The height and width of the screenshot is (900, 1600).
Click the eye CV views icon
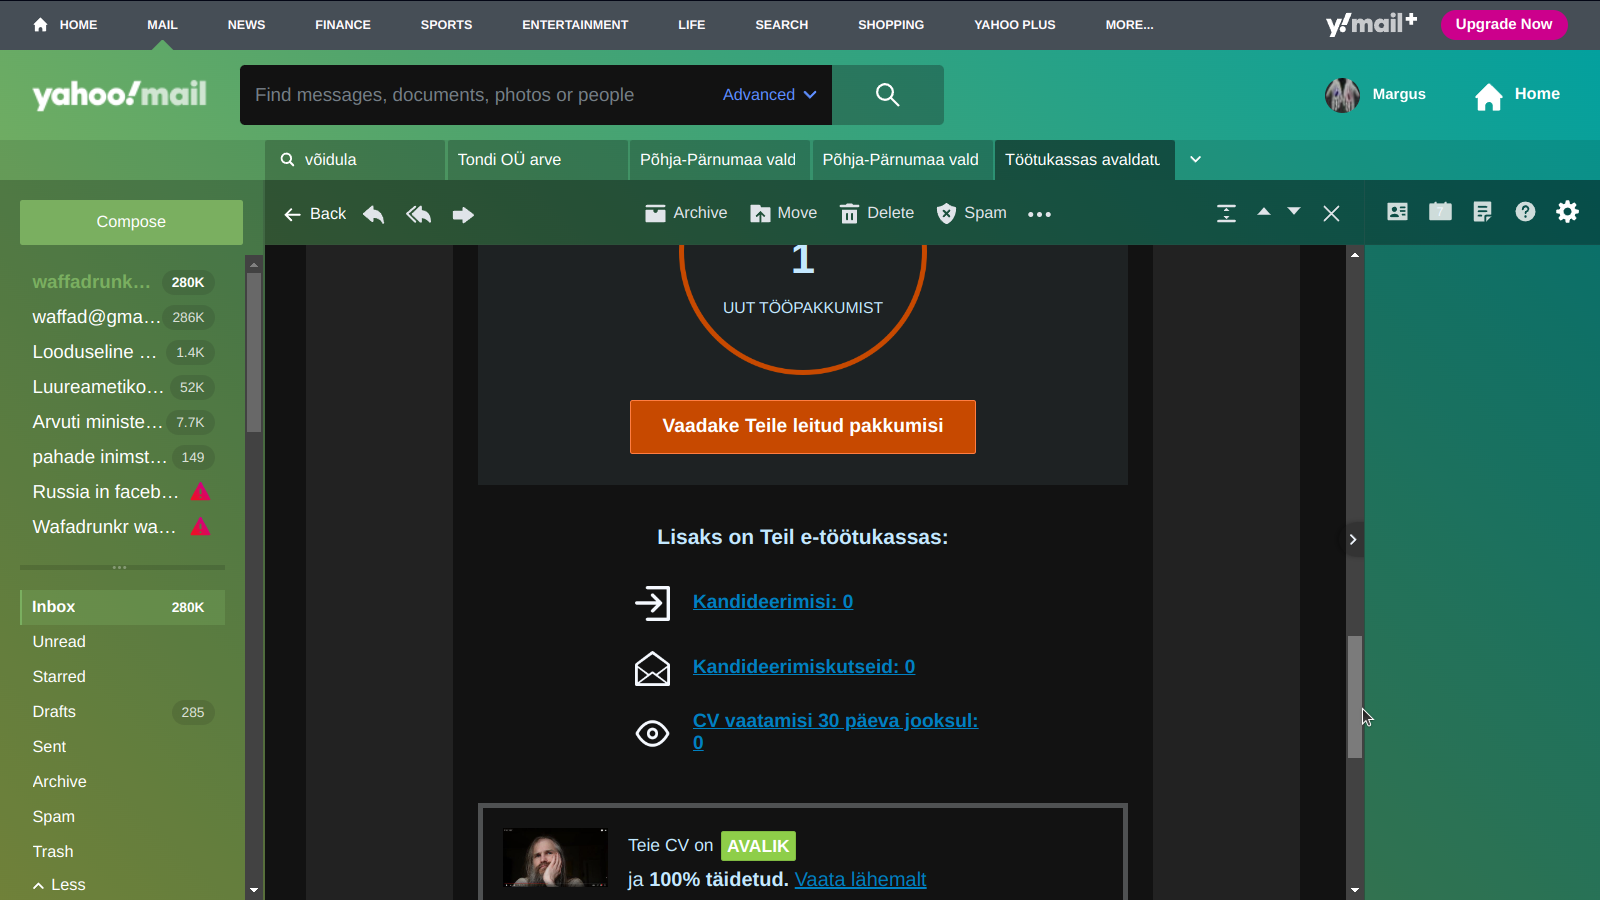coord(652,734)
